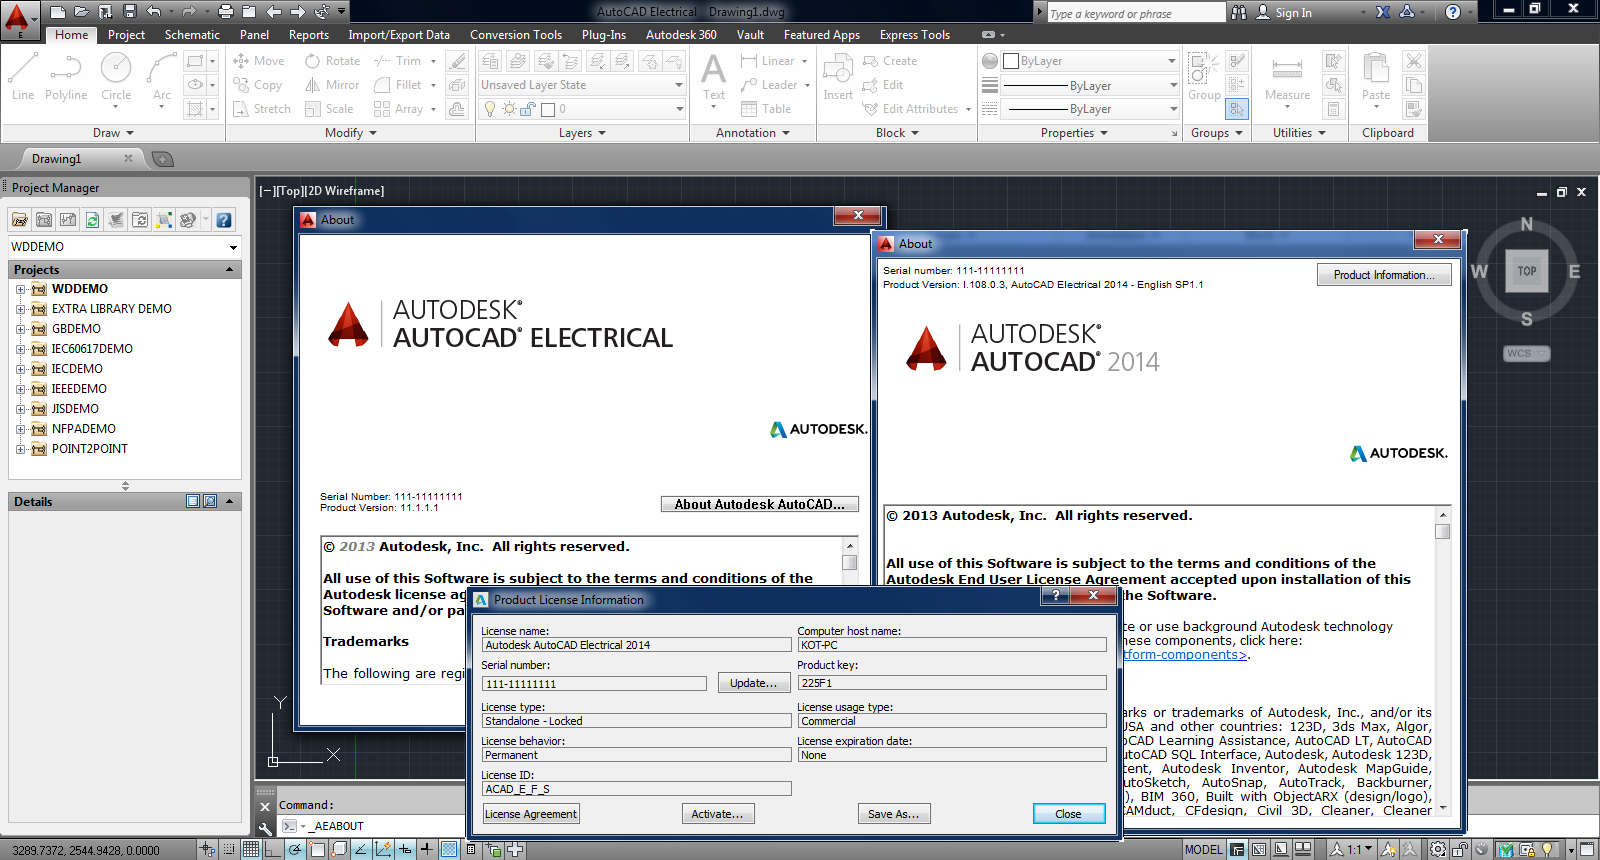The image size is (1600, 860).
Task: Toggle Infer Constraints in status bar
Action: [x=207, y=850]
